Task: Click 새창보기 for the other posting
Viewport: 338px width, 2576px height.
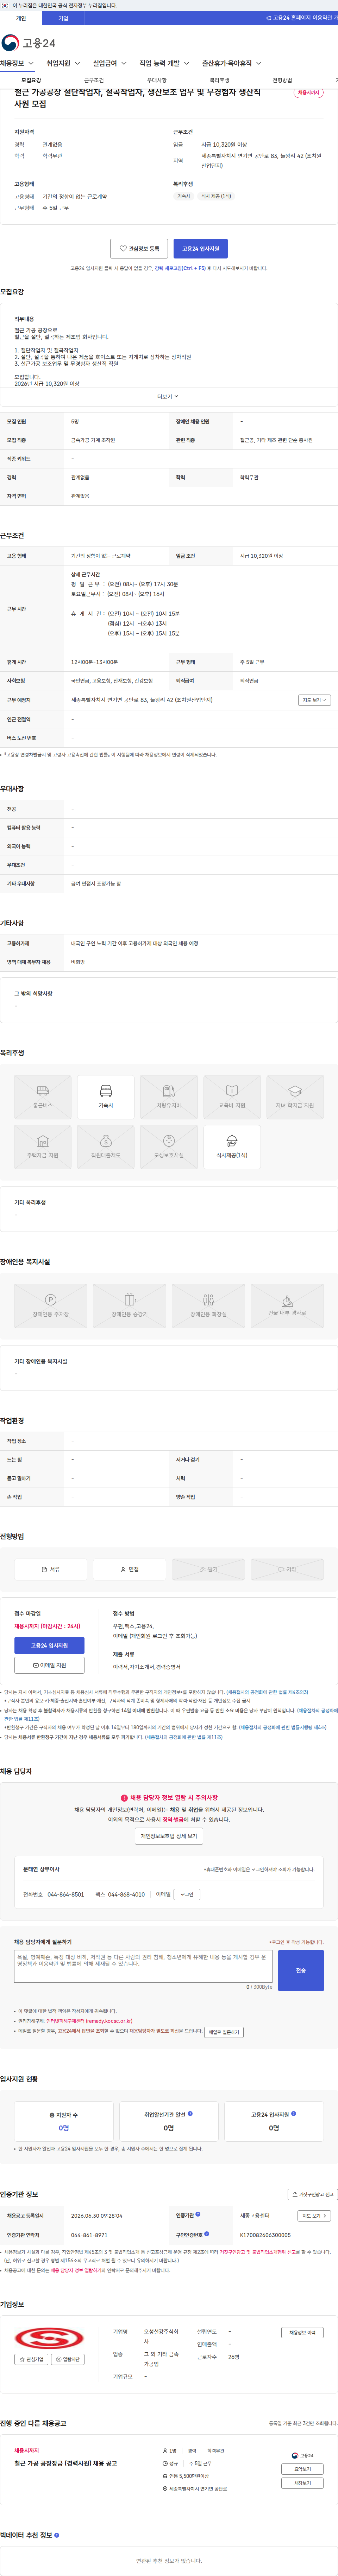Action: (302, 2483)
